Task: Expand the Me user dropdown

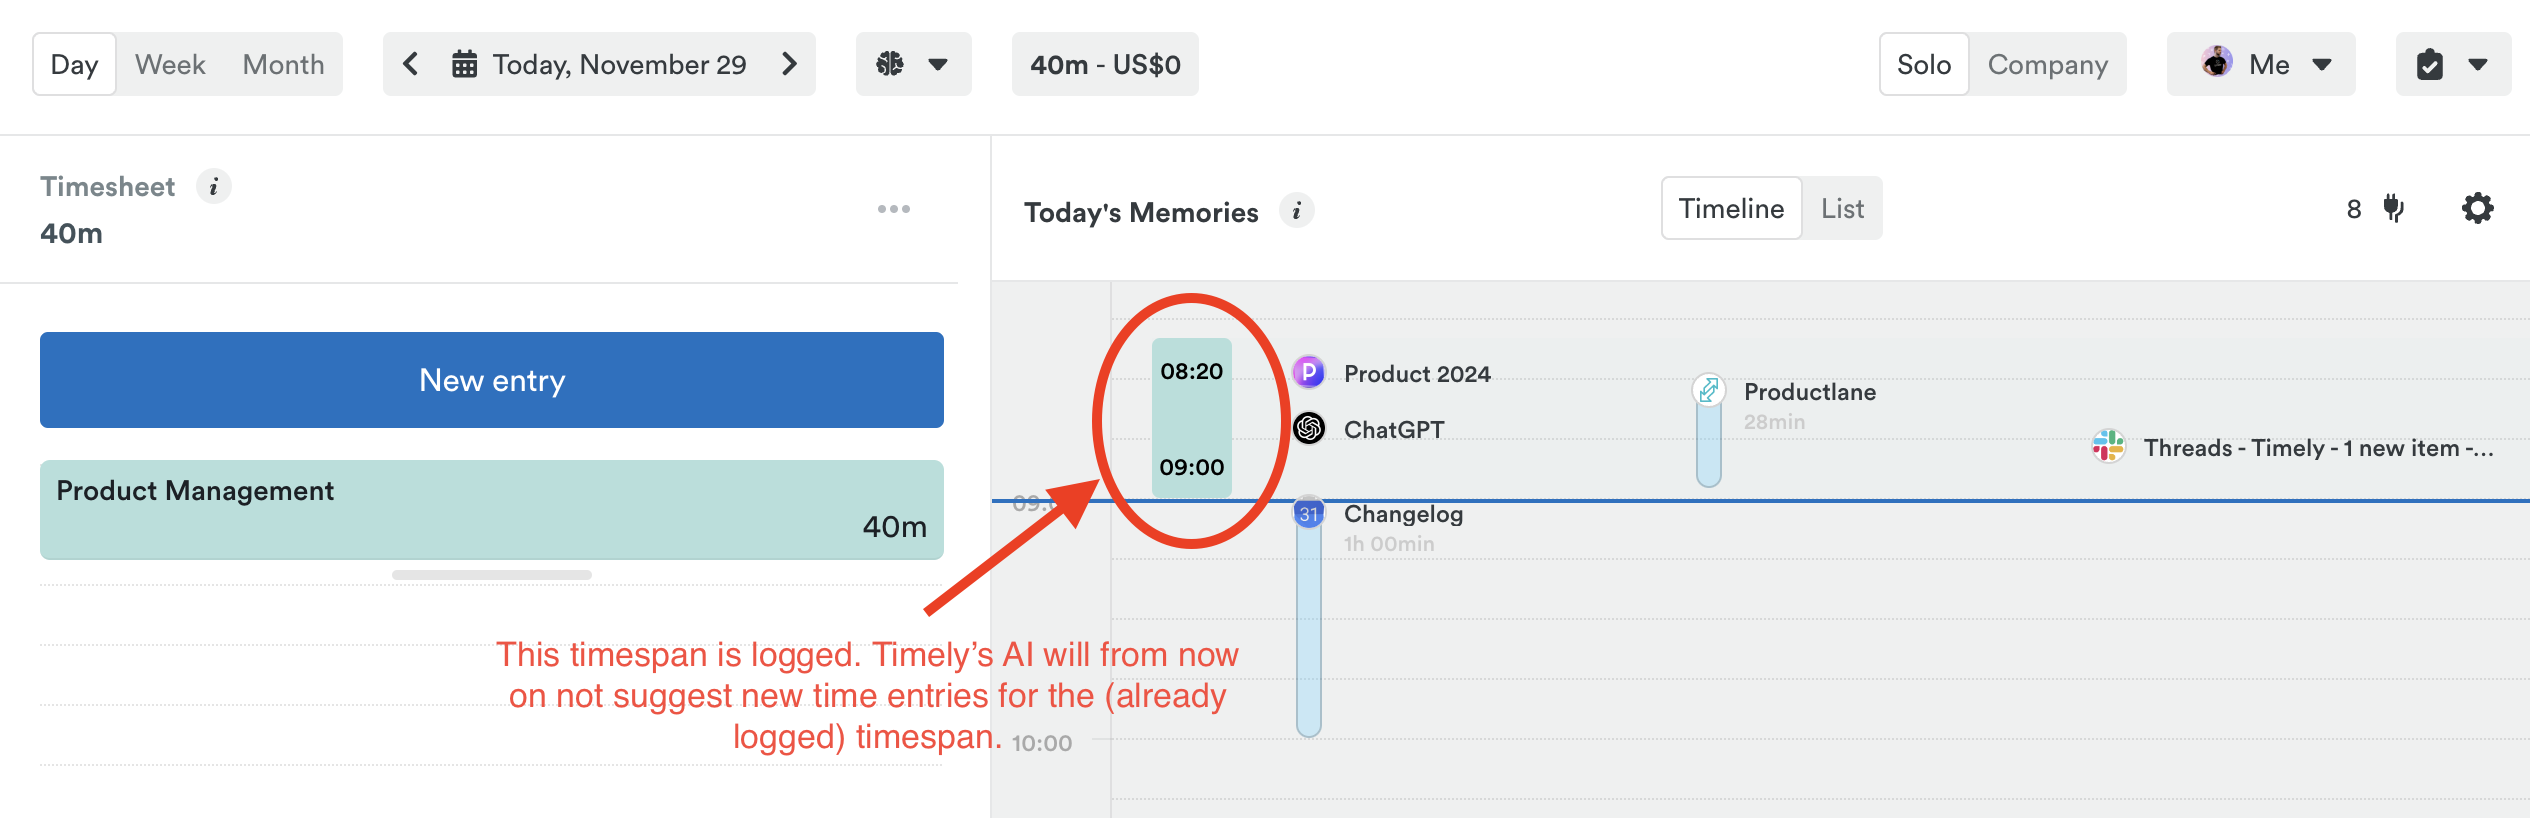Action: coord(2260,64)
